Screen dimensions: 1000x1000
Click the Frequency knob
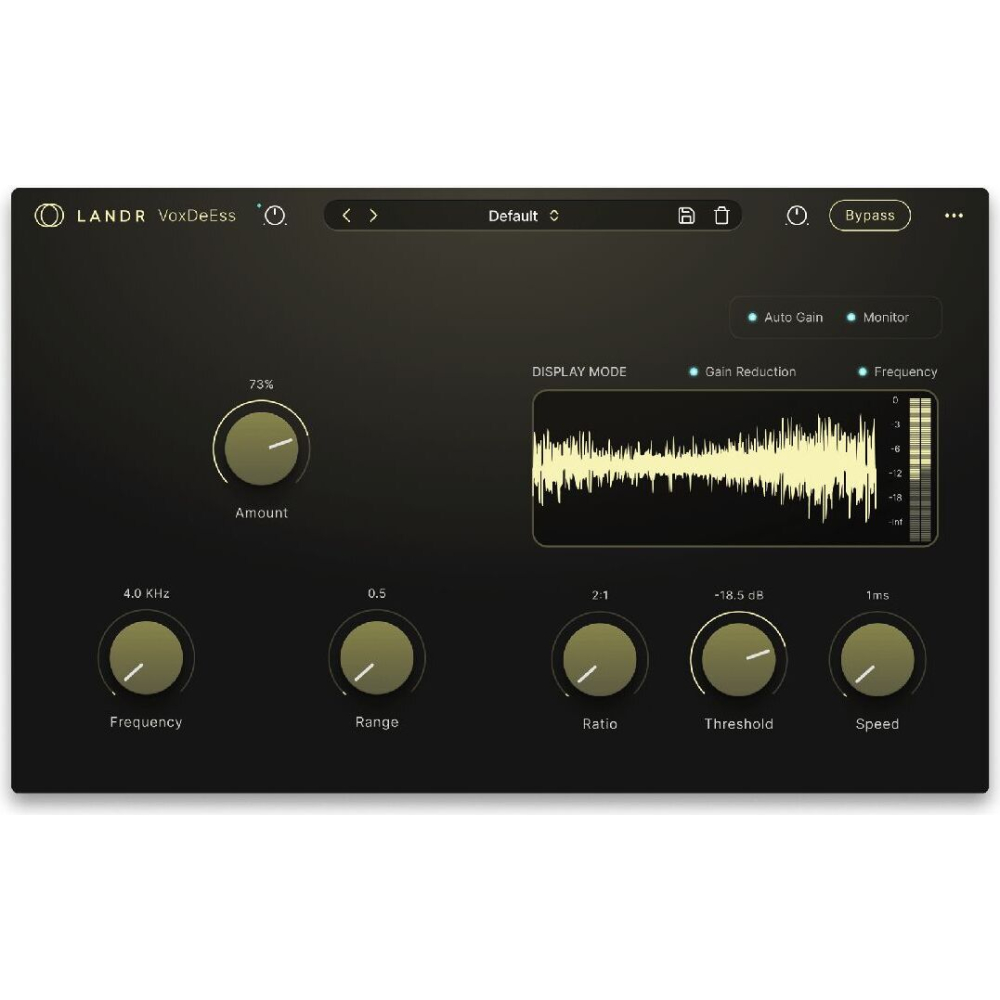click(x=146, y=658)
